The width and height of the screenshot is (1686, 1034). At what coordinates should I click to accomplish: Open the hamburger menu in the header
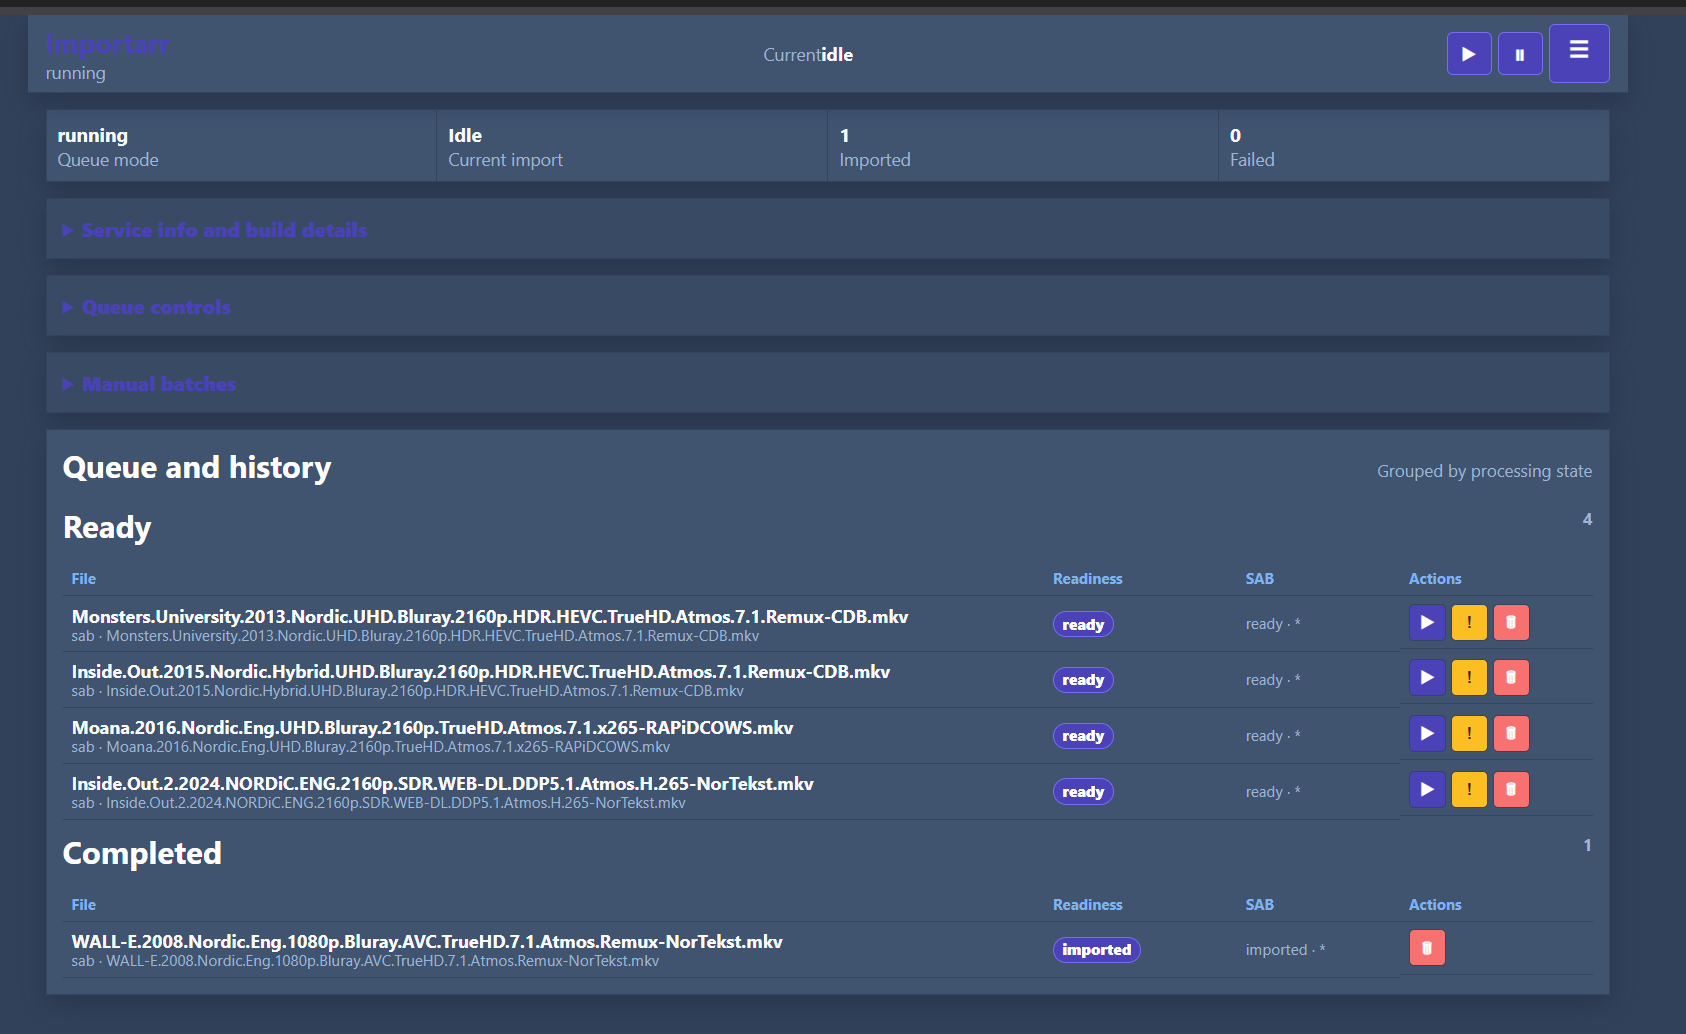(1579, 53)
